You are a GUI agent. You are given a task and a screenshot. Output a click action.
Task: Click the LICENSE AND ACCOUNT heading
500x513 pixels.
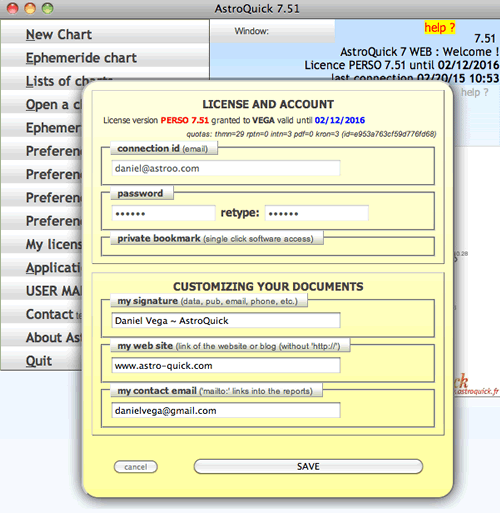(268, 104)
